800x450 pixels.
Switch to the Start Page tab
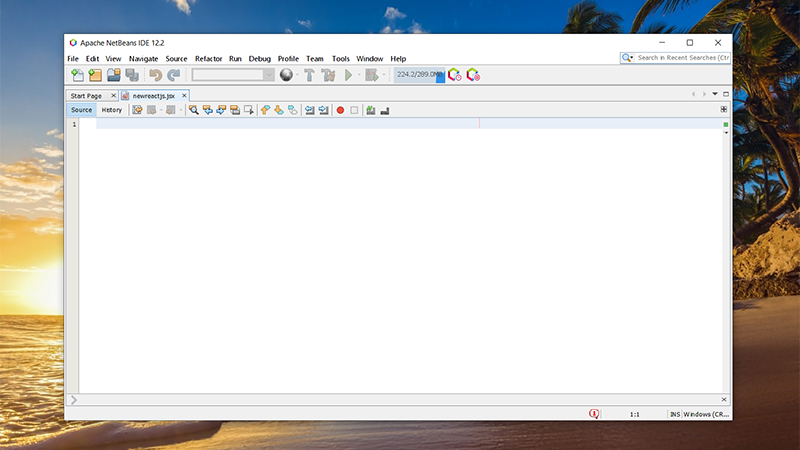[86, 95]
